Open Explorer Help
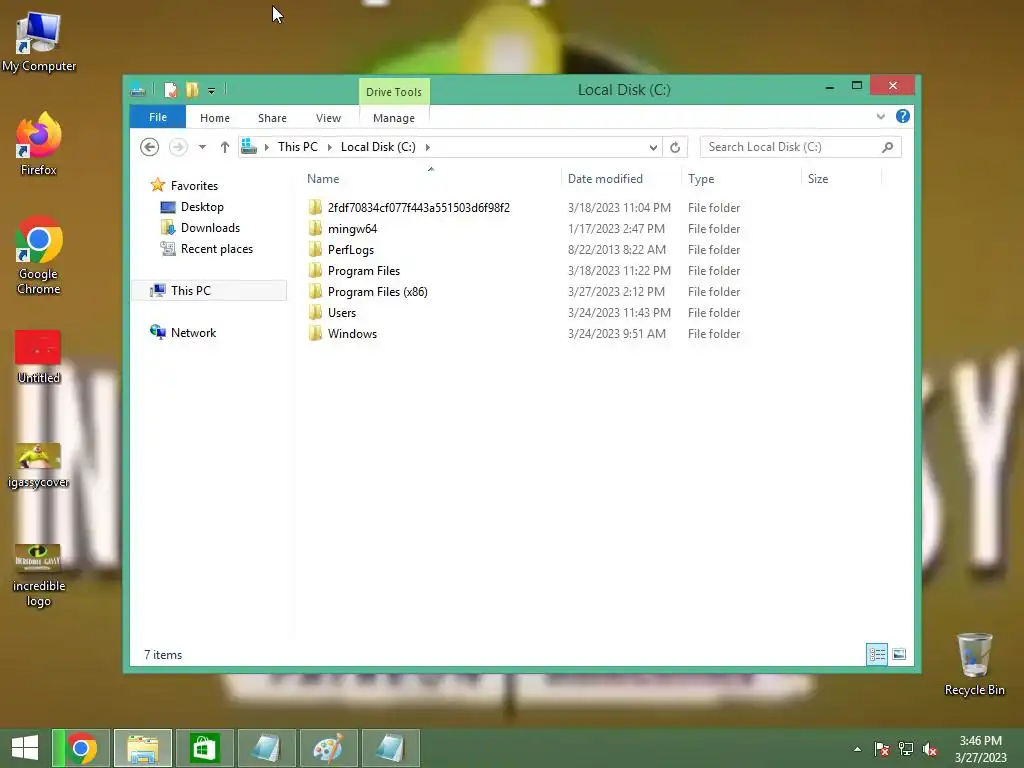 pos(903,116)
